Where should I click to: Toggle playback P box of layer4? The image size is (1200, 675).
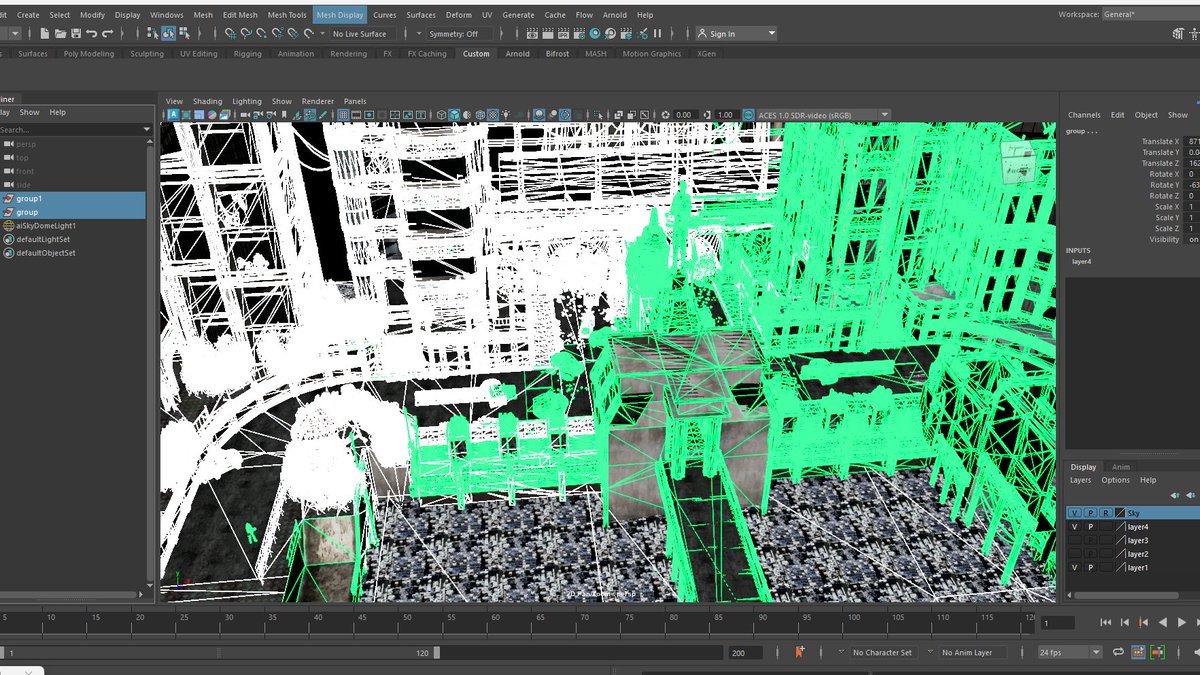coord(1090,527)
